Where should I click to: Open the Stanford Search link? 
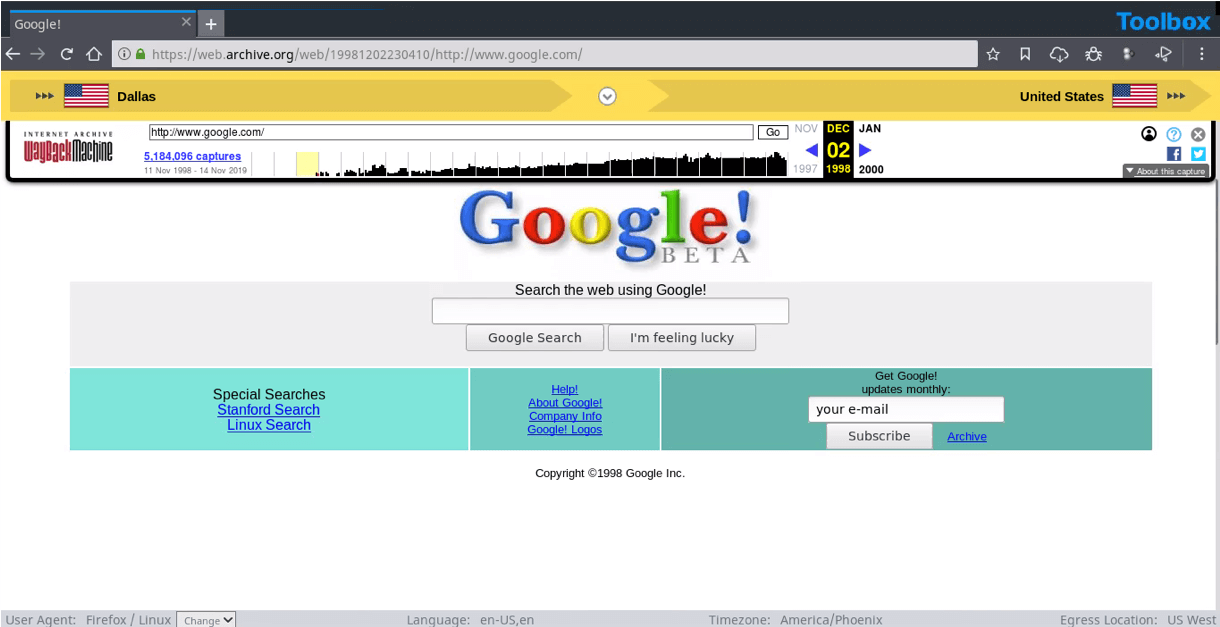click(x=269, y=410)
